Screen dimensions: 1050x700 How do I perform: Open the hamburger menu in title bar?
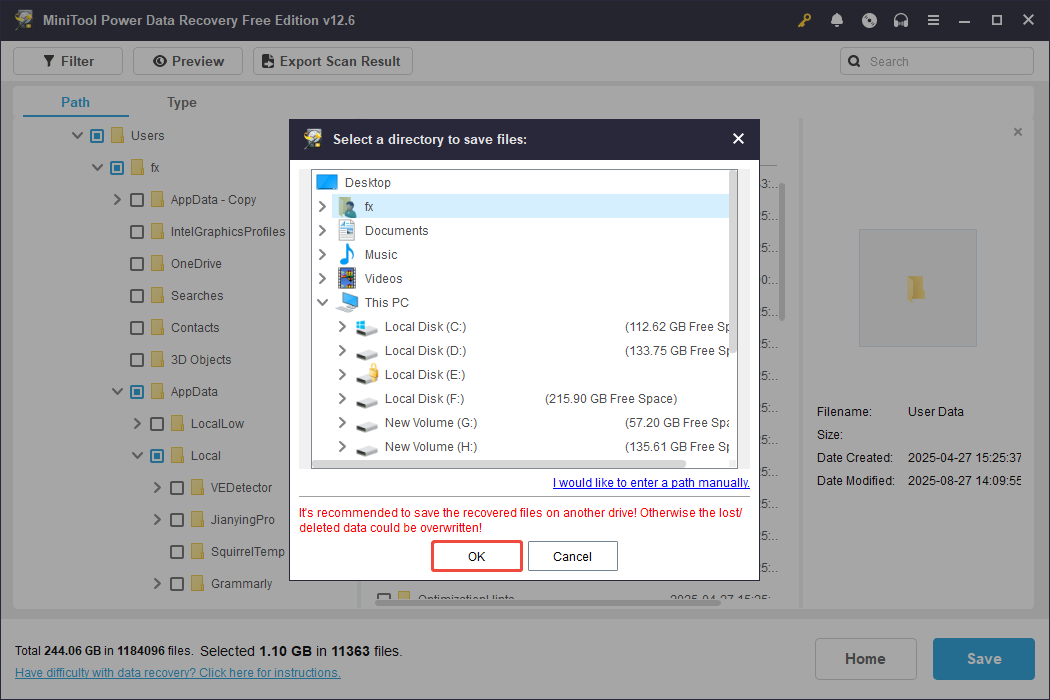point(933,19)
